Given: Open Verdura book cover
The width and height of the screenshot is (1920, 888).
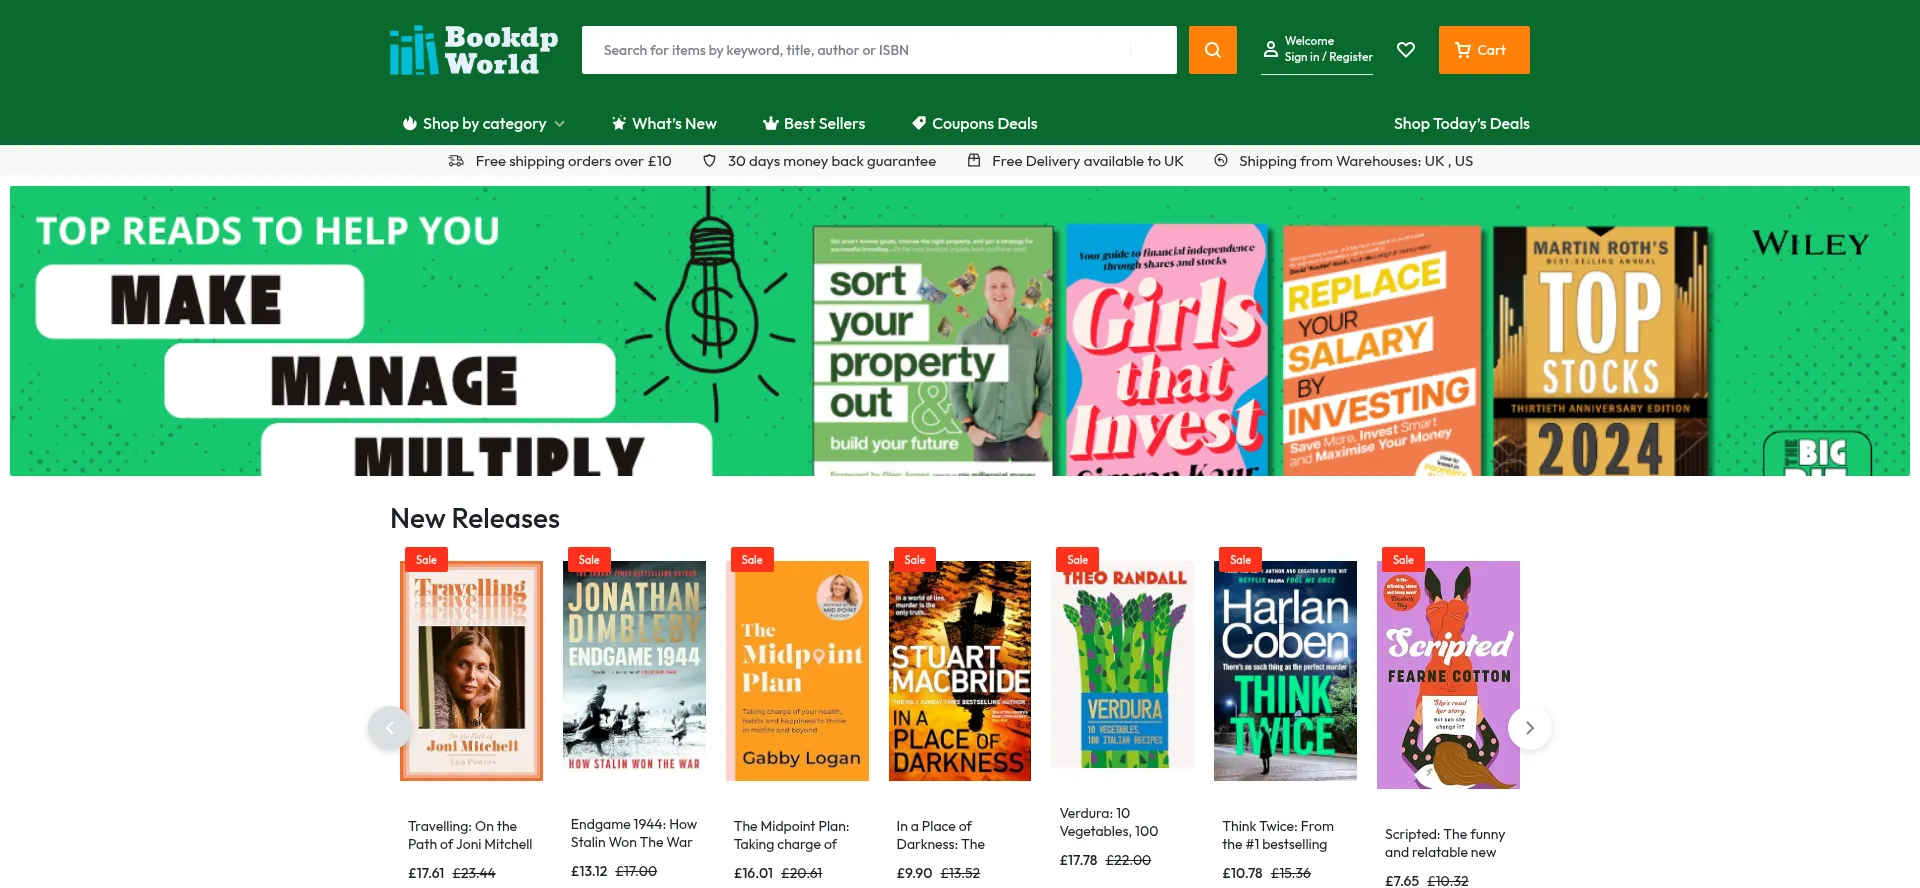Looking at the screenshot, I should coord(1123,664).
